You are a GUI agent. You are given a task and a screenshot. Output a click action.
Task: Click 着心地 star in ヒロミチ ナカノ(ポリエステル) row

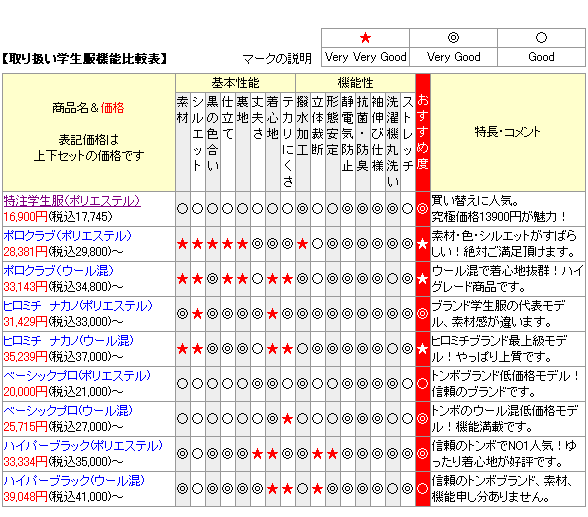pyautogui.click(x=273, y=314)
